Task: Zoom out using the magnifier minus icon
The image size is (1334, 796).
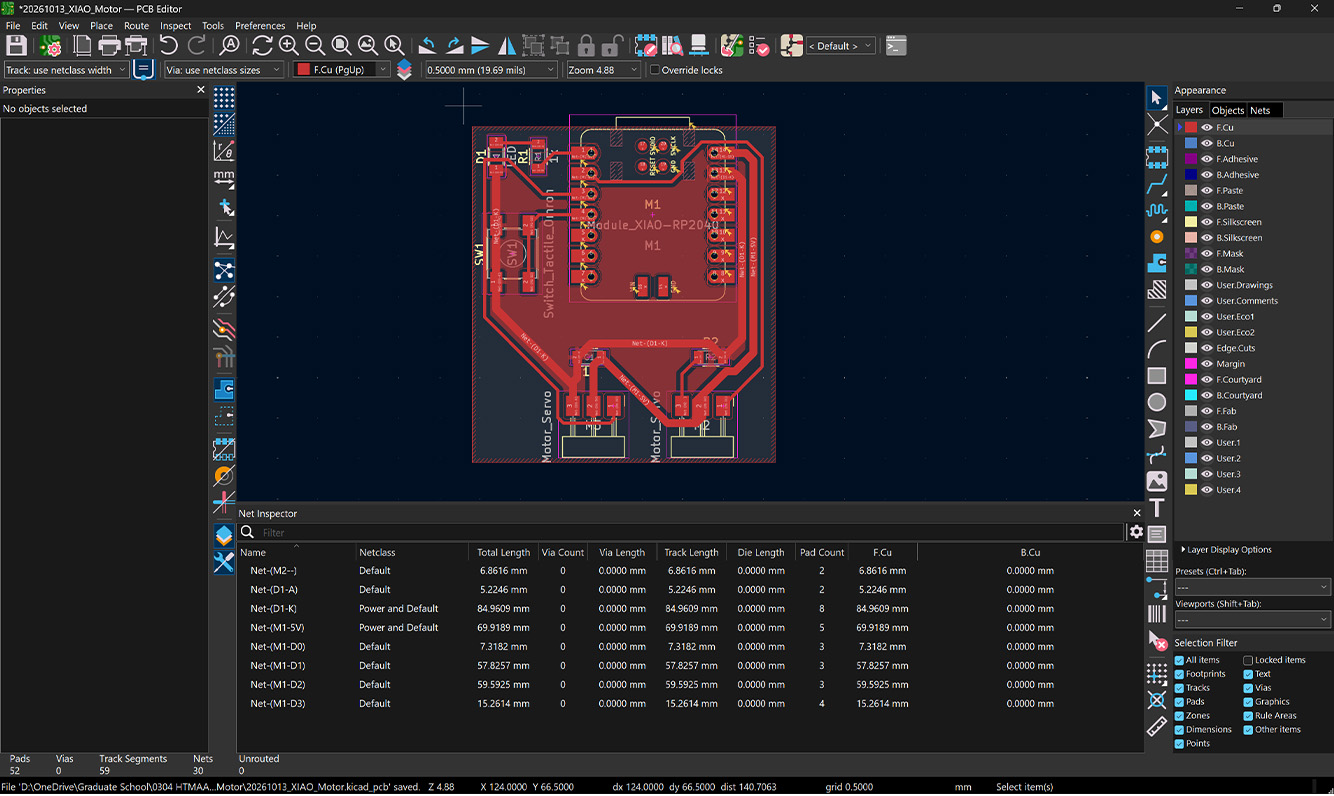Action: click(314, 45)
